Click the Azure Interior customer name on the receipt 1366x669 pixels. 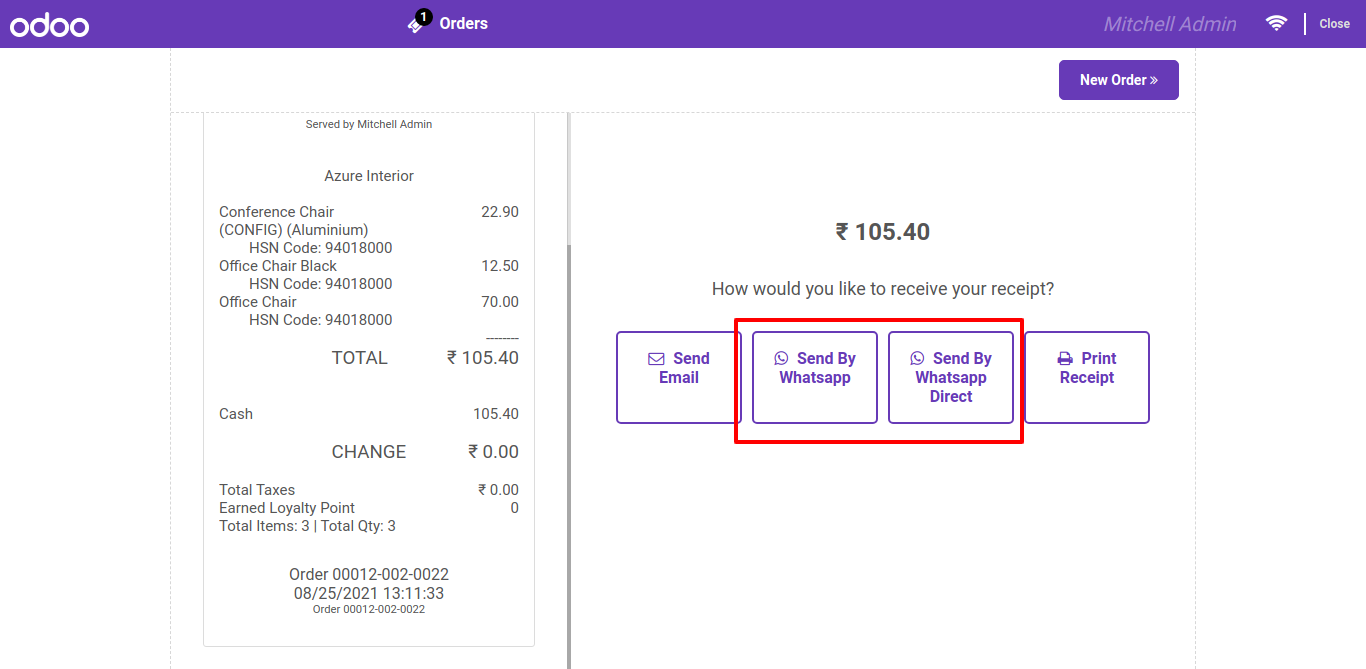(x=369, y=176)
